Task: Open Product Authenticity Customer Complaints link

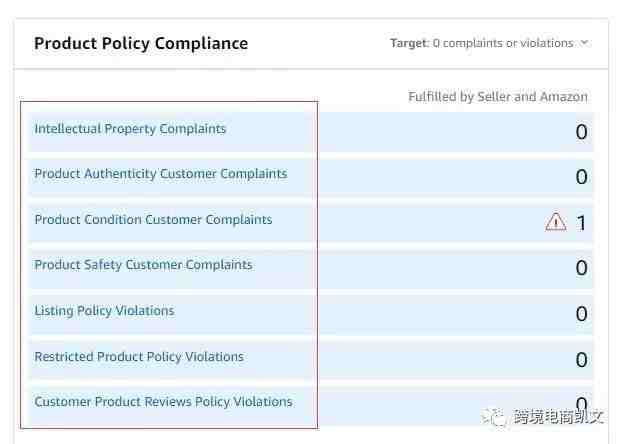Action: point(161,174)
